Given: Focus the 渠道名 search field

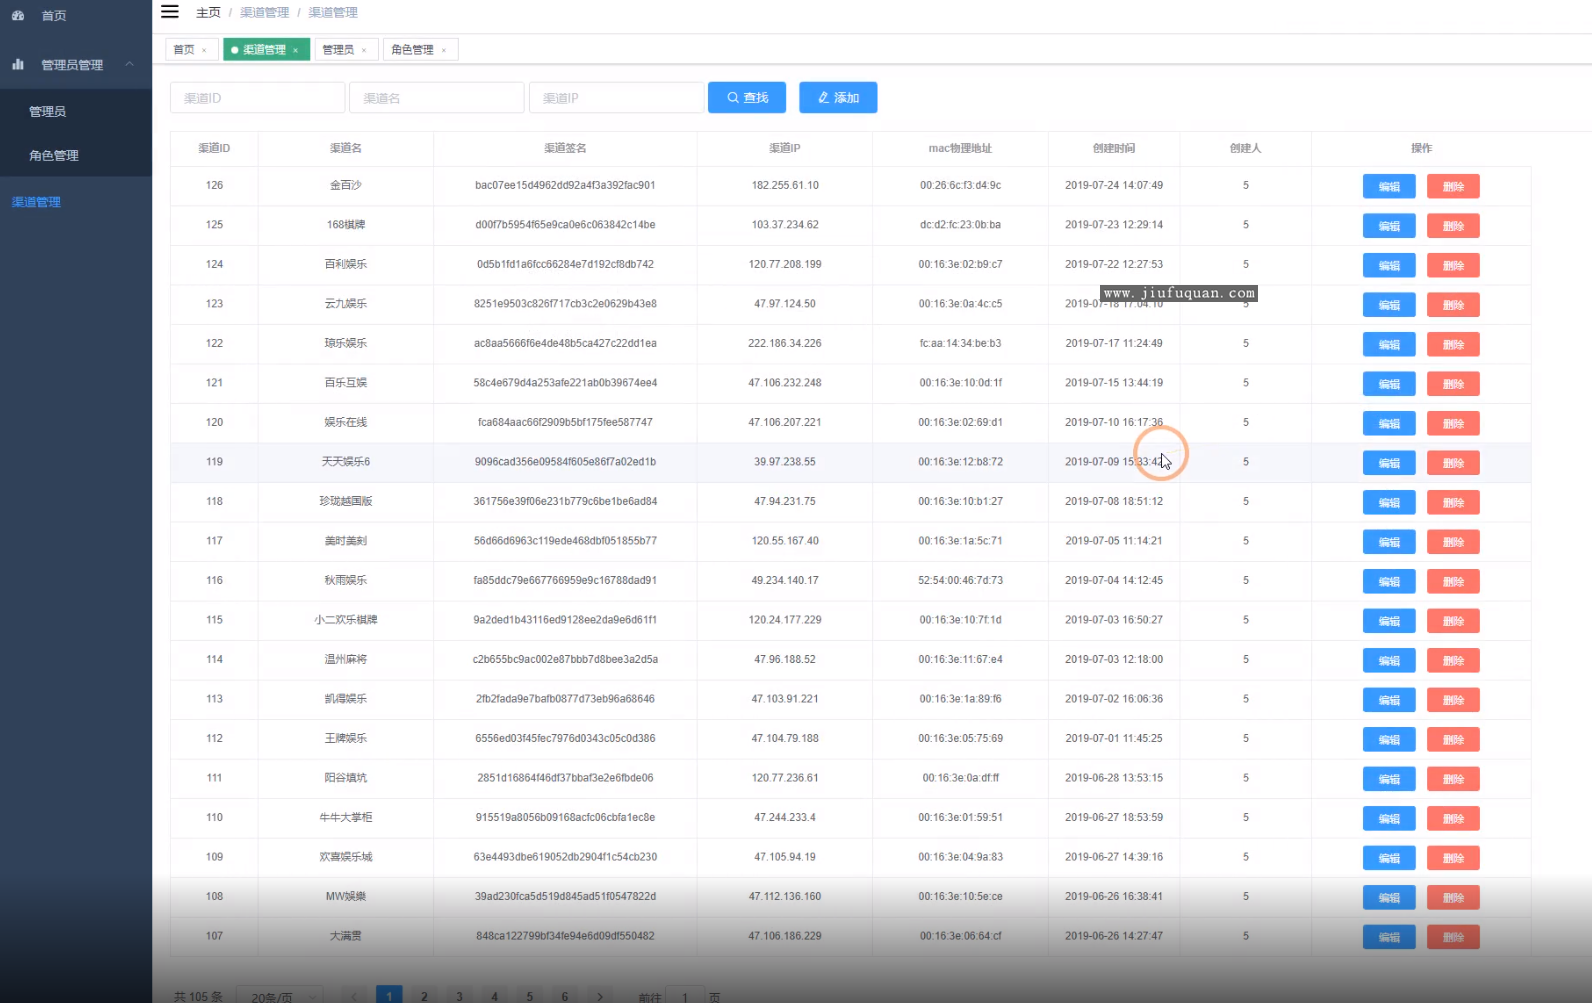Looking at the screenshot, I should point(436,98).
